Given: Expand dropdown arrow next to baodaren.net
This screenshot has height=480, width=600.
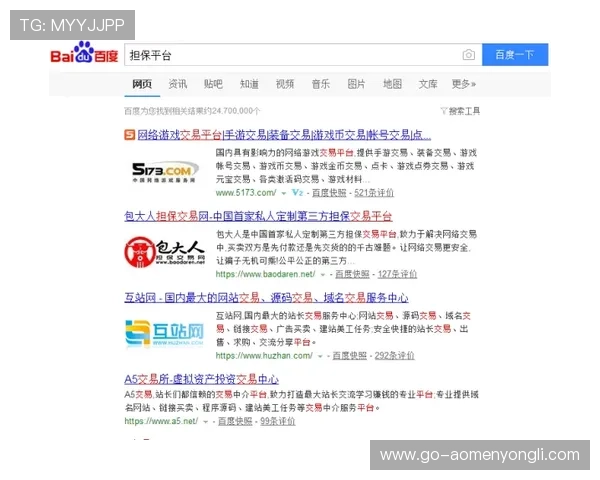Looking at the screenshot, I should click(323, 275).
